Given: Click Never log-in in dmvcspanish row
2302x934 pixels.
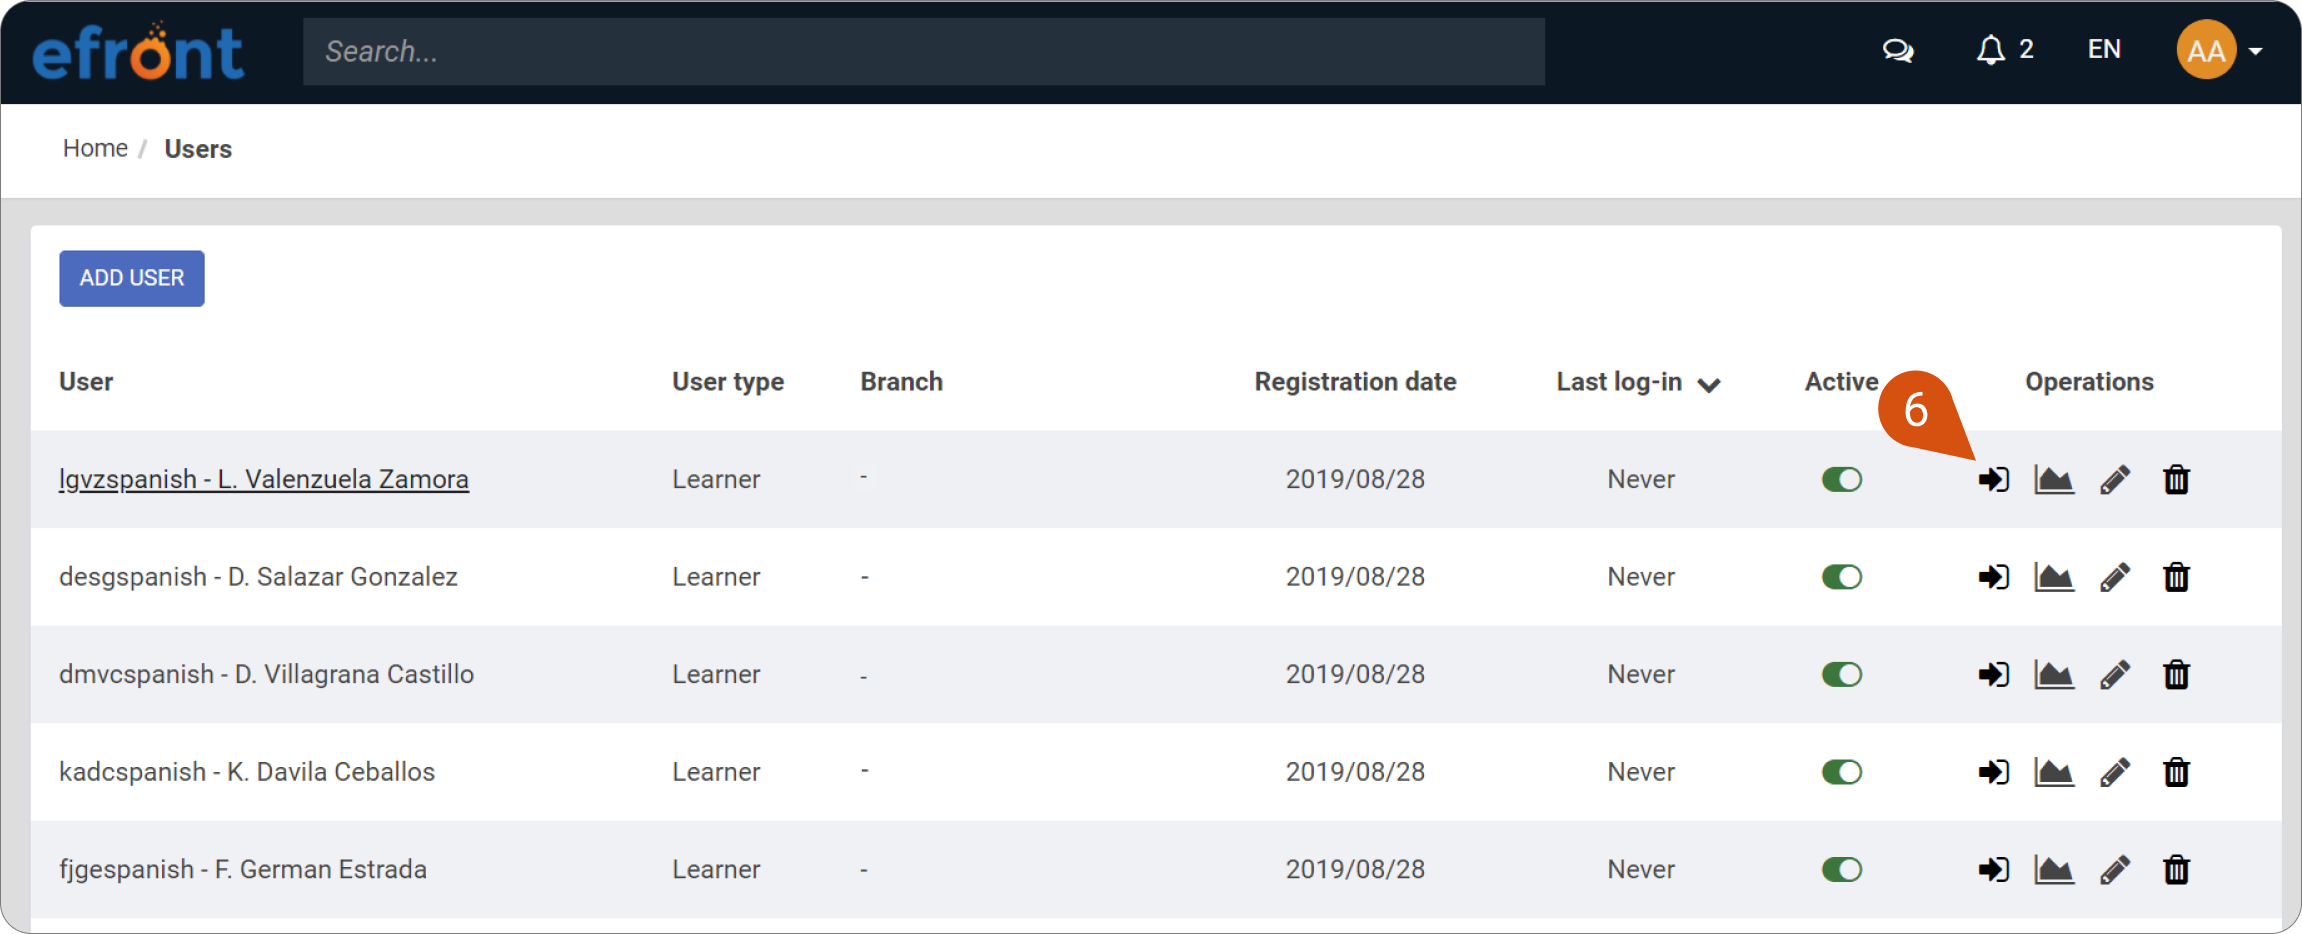Looking at the screenshot, I should 1641,675.
